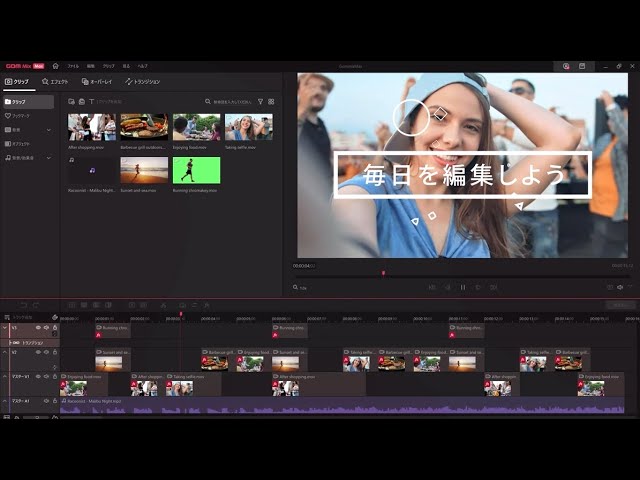This screenshot has width=640, height=480.
Task: Select the Racoonist Malibu Night audio waveform
Action: pos(342,406)
